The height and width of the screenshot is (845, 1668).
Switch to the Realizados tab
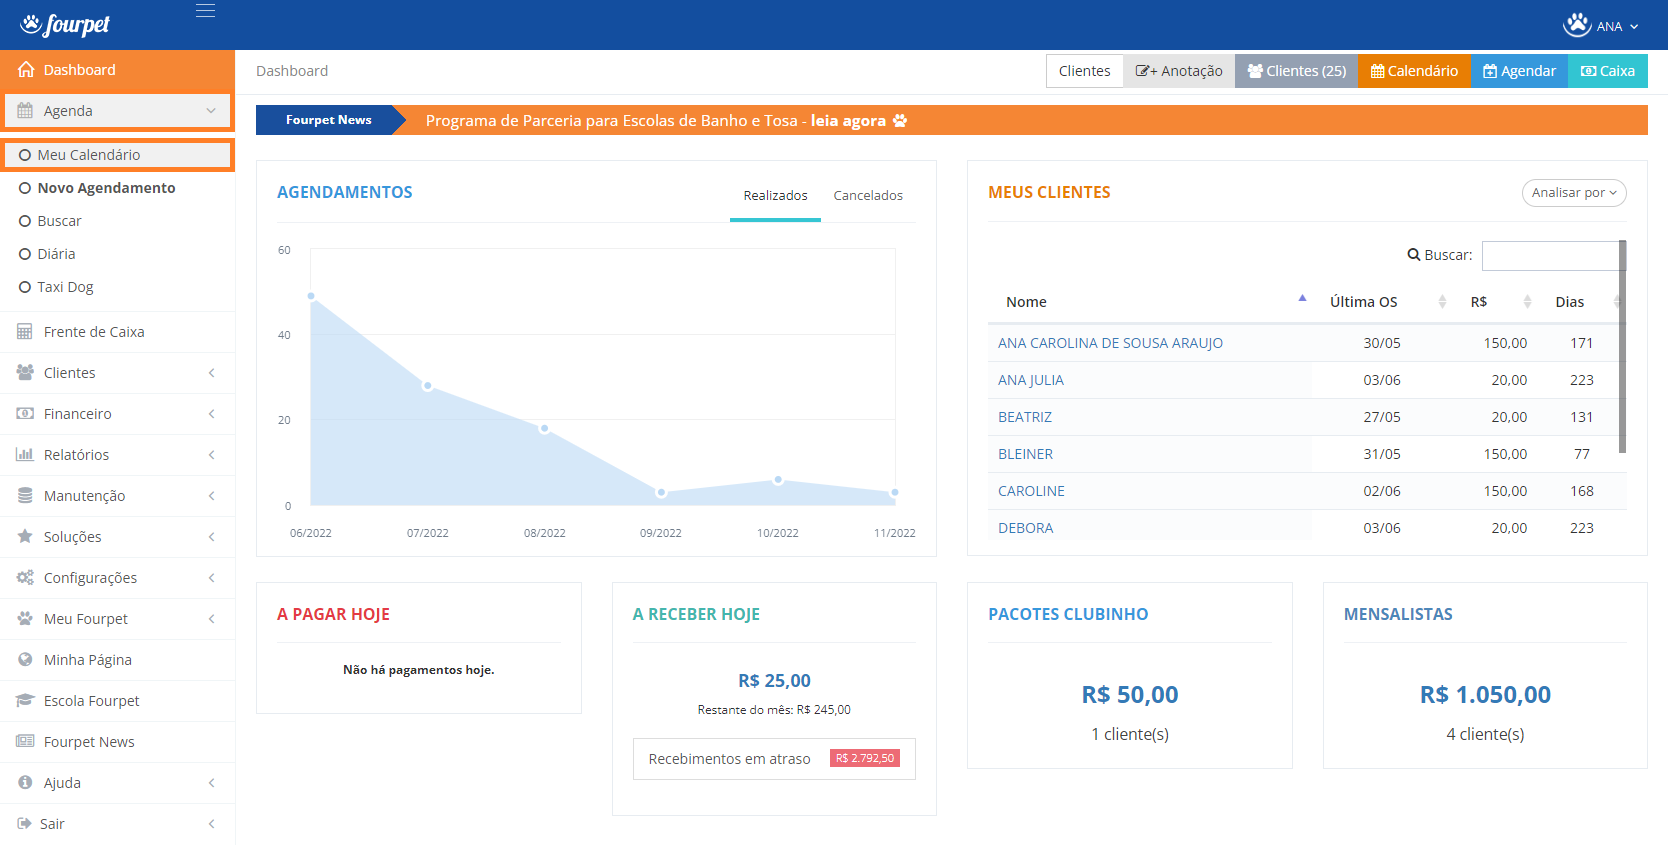pos(775,196)
